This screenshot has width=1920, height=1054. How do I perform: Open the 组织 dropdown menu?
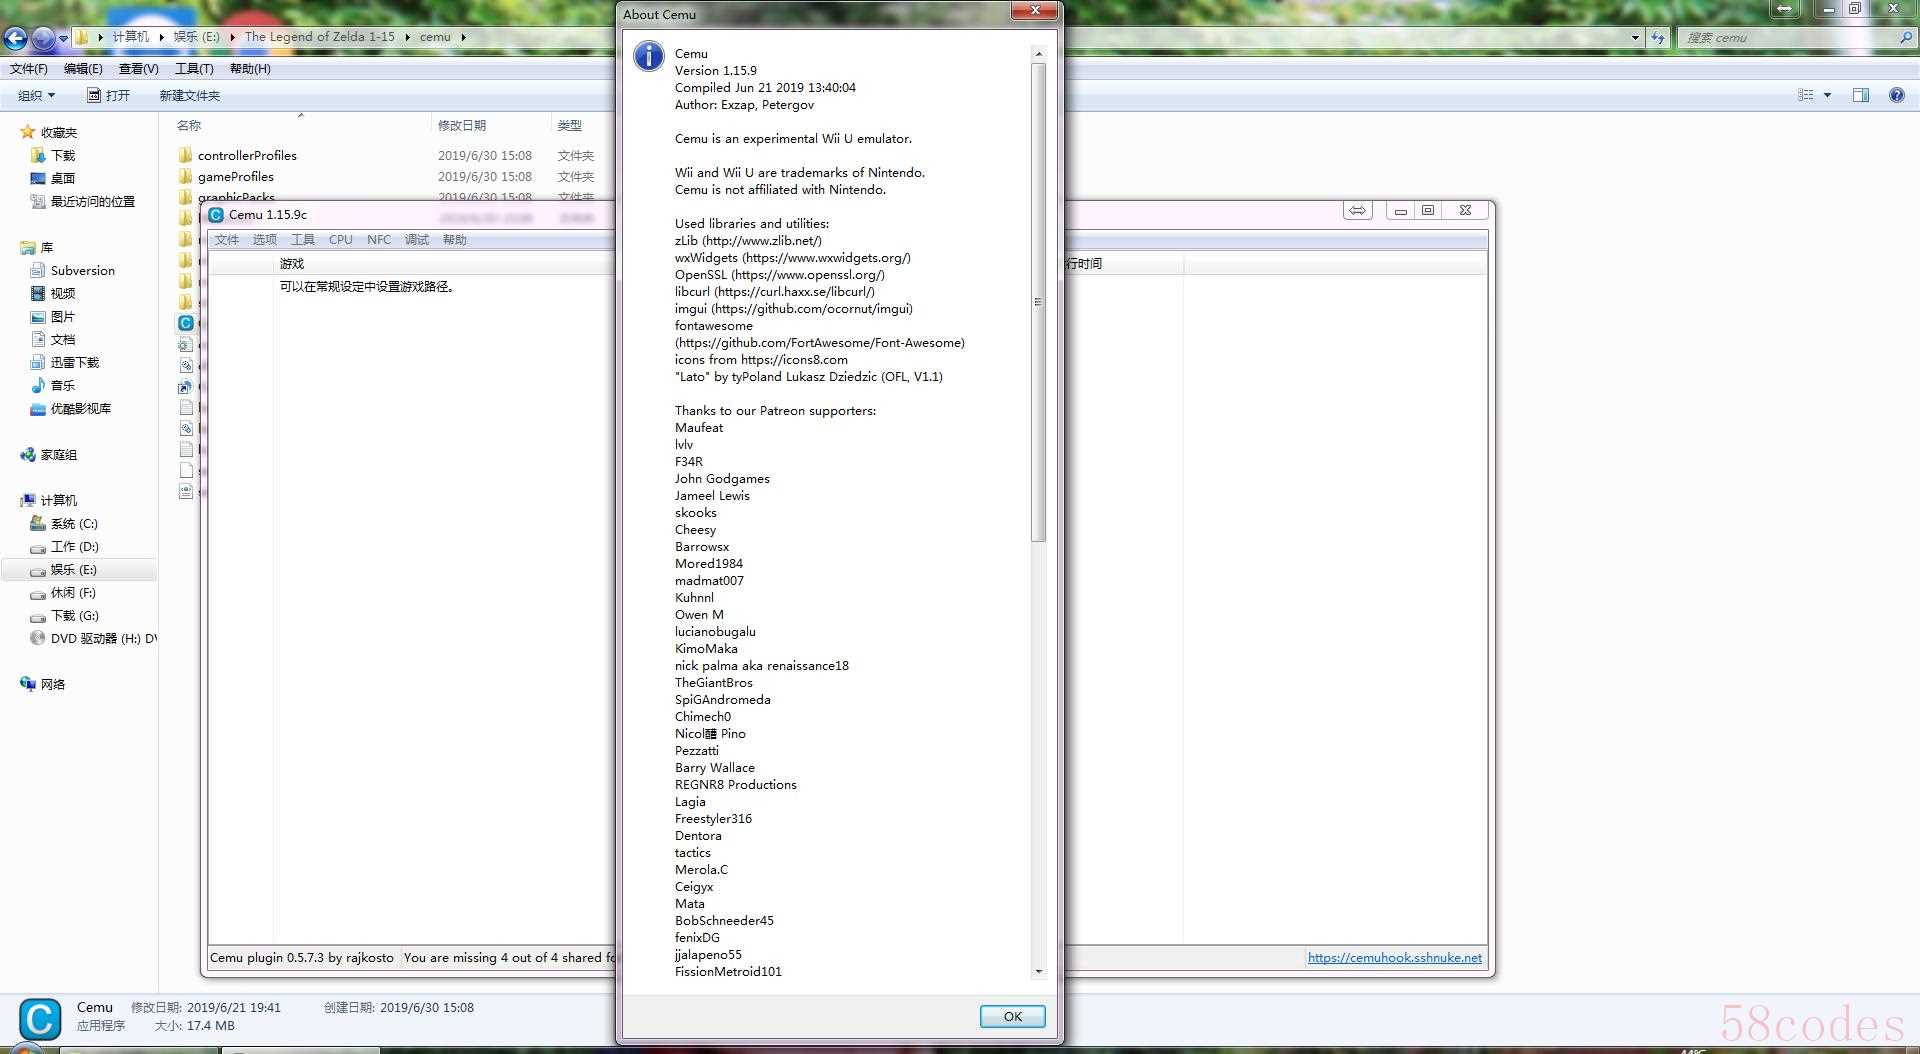[36, 95]
